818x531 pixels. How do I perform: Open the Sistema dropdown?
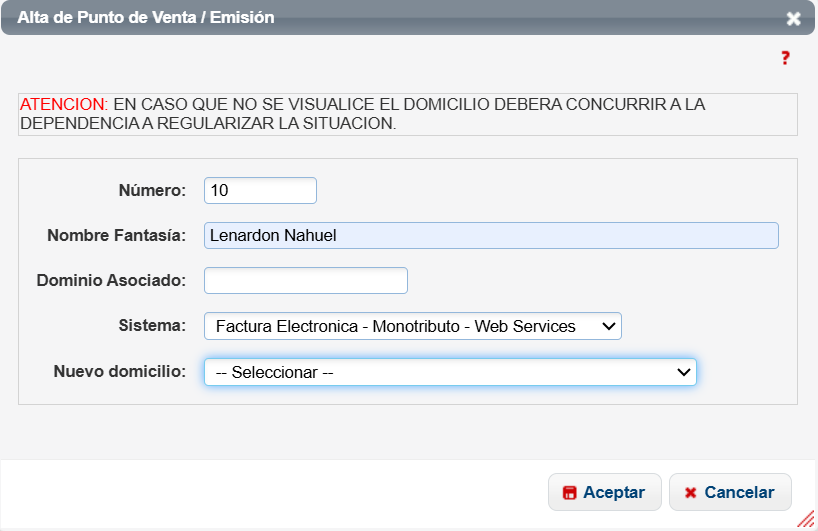pyautogui.click(x=413, y=326)
